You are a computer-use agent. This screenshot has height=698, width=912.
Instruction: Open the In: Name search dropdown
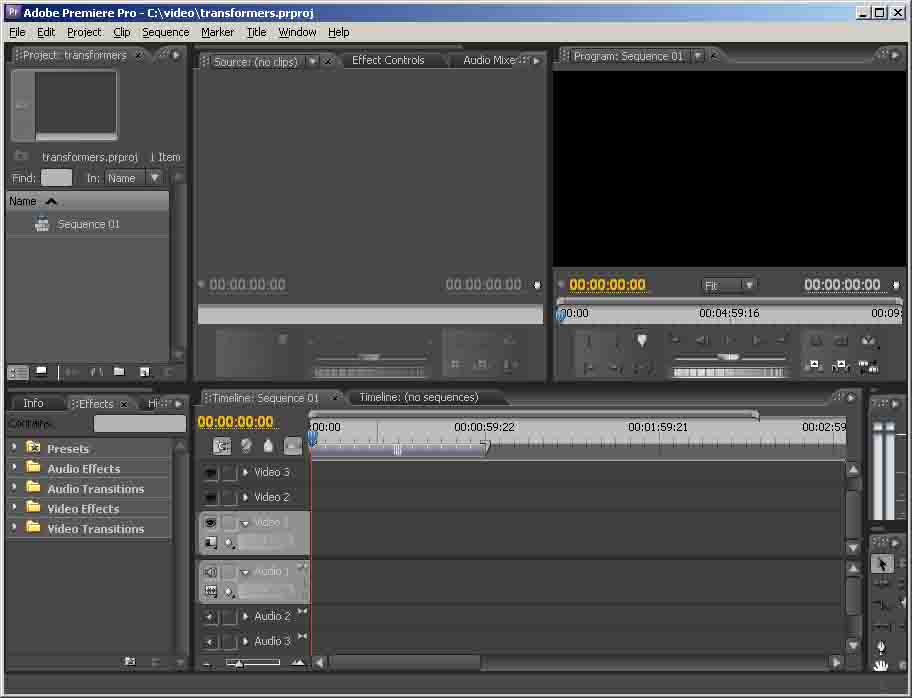click(x=133, y=178)
